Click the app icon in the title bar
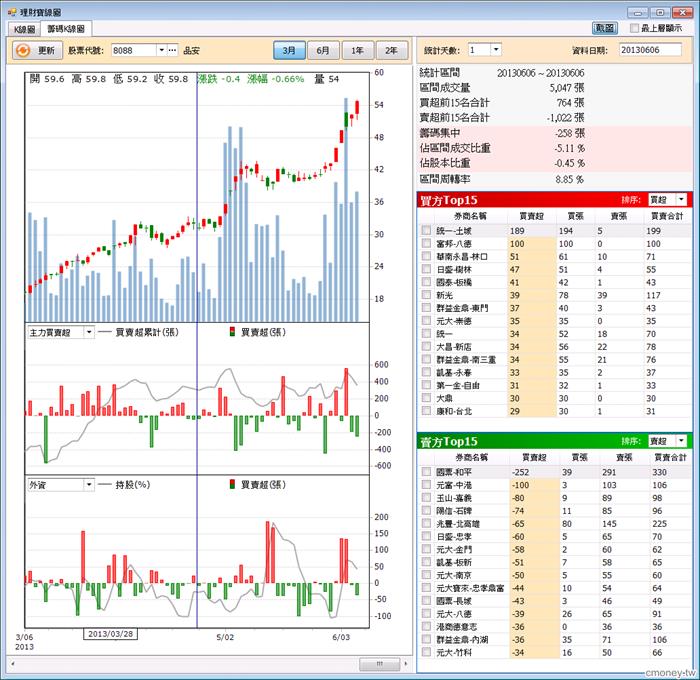The width and height of the screenshot is (700, 680). click(12, 12)
